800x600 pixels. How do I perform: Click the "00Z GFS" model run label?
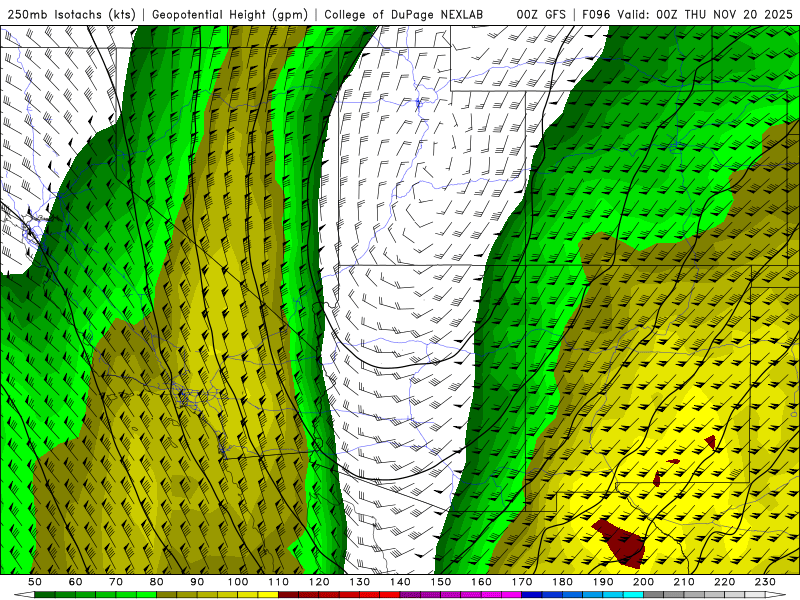click(541, 14)
